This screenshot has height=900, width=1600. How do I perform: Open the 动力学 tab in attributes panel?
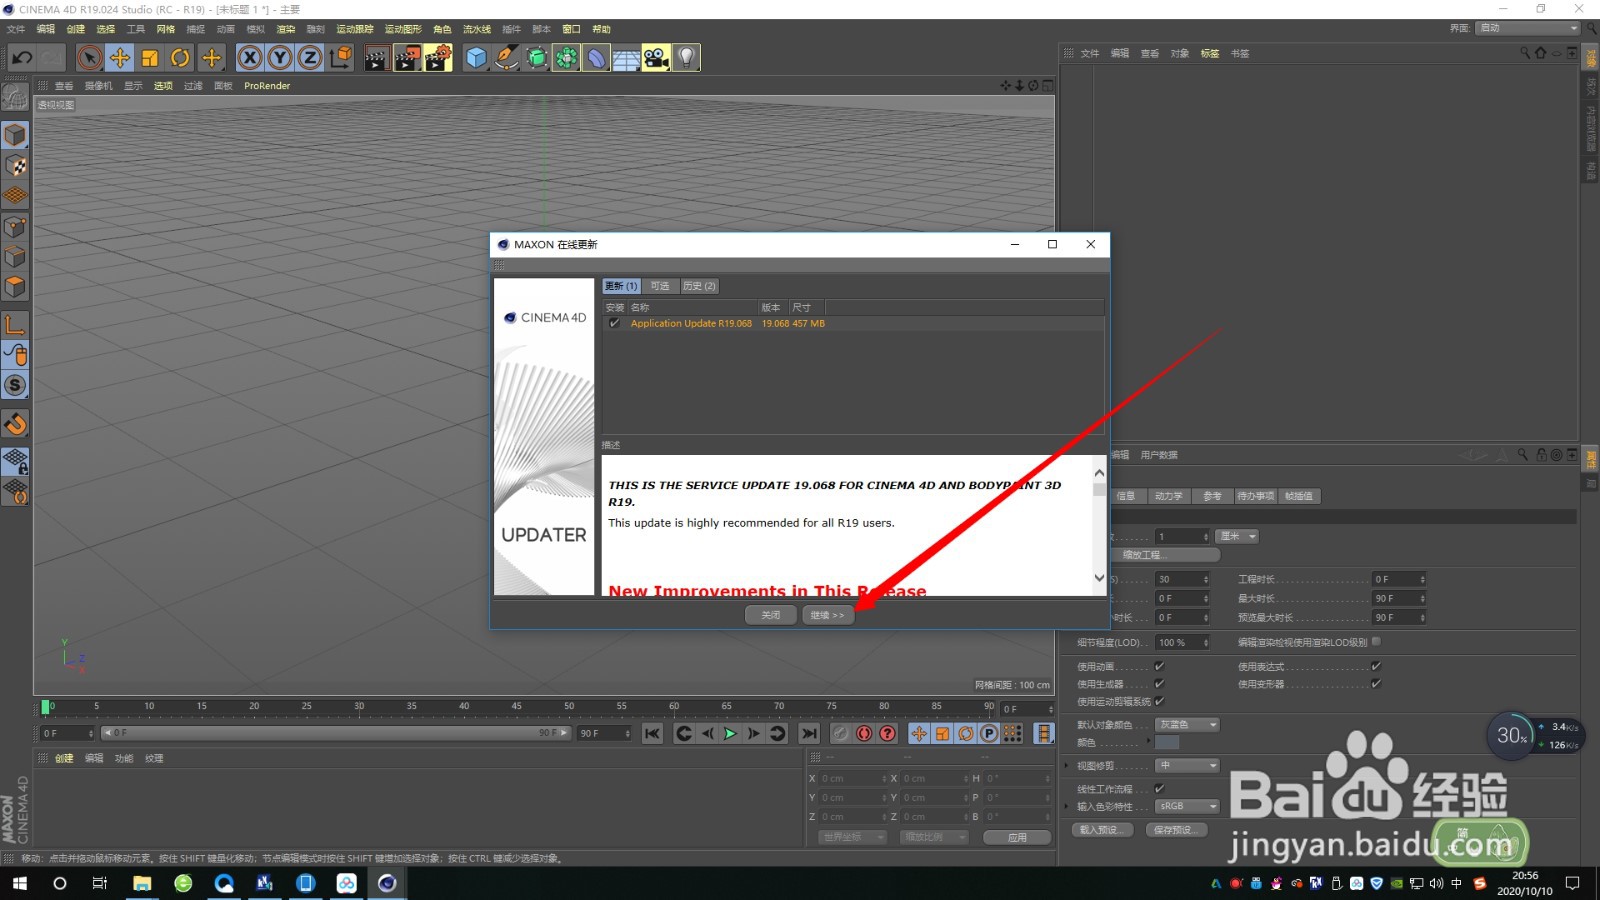click(1168, 496)
